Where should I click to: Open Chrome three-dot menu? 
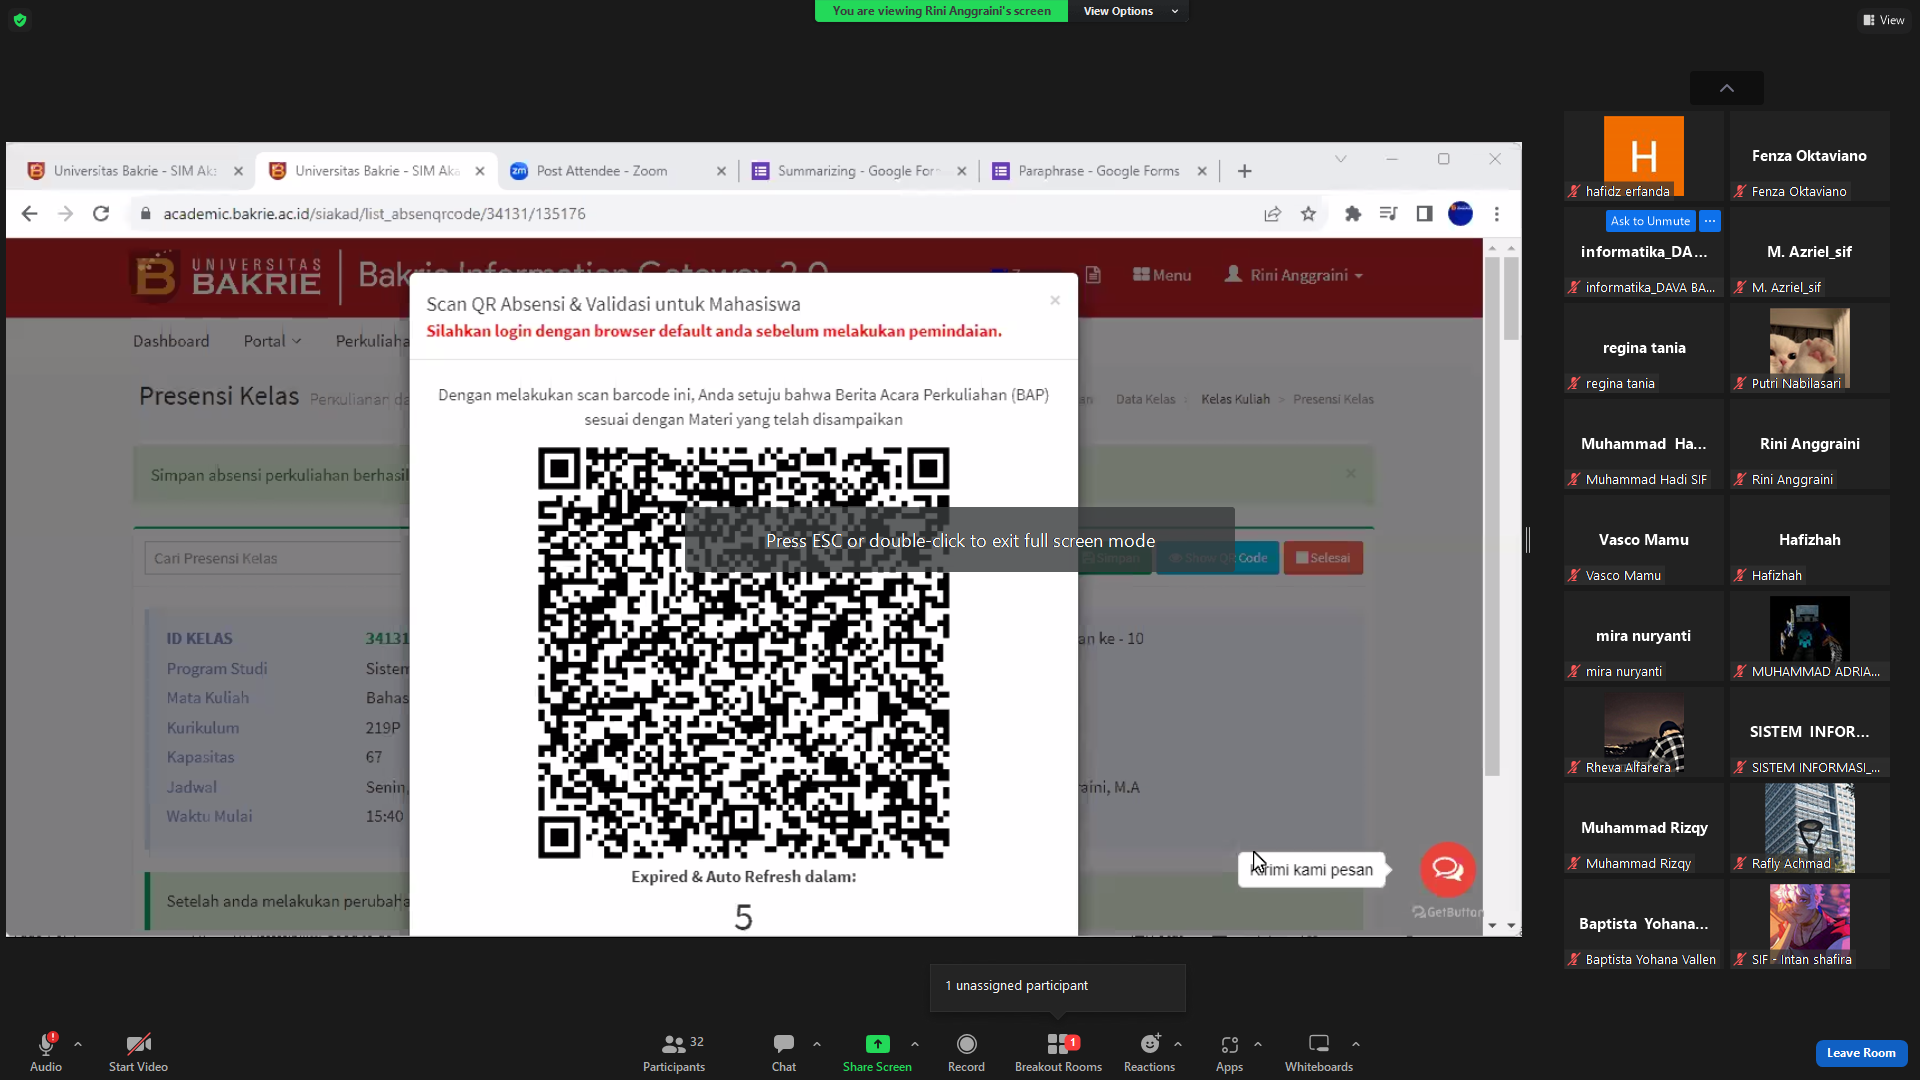[1497, 214]
